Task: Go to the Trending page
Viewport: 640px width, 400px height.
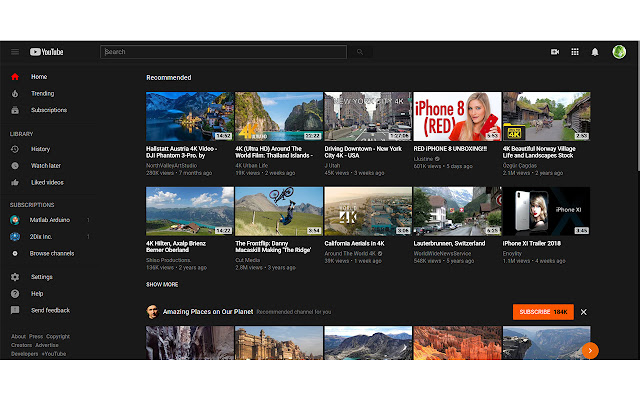Action: [x=42, y=93]
